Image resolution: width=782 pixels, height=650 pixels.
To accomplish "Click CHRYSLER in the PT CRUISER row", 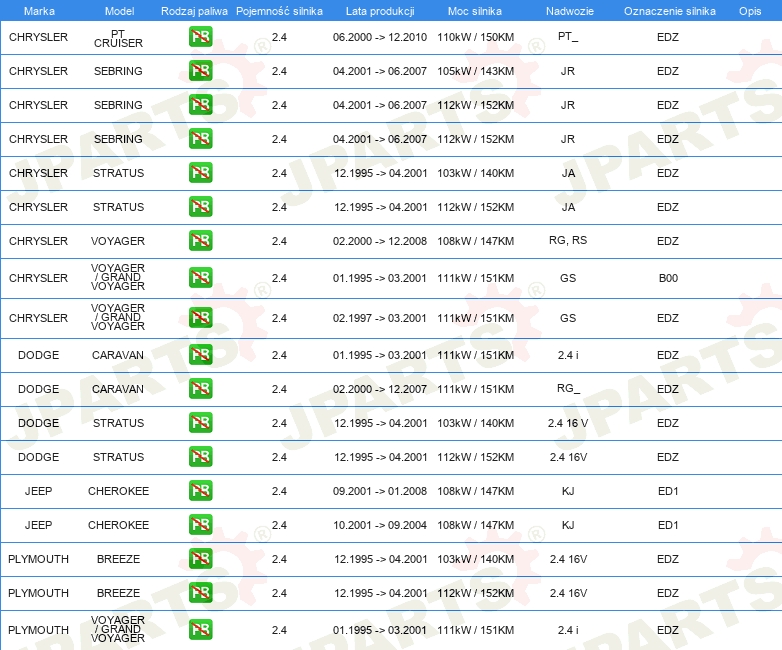I will click(x=38, y=37).
